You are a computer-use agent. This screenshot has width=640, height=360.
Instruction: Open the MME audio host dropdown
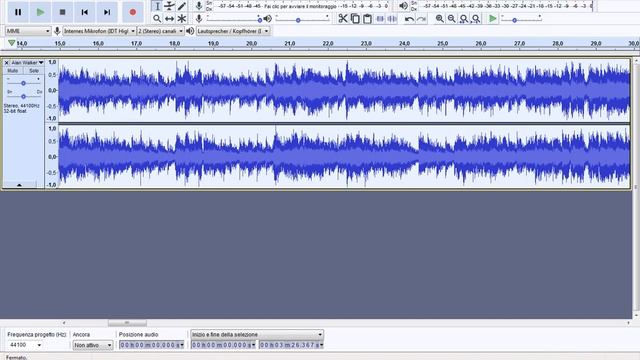(x=28, y=31)
